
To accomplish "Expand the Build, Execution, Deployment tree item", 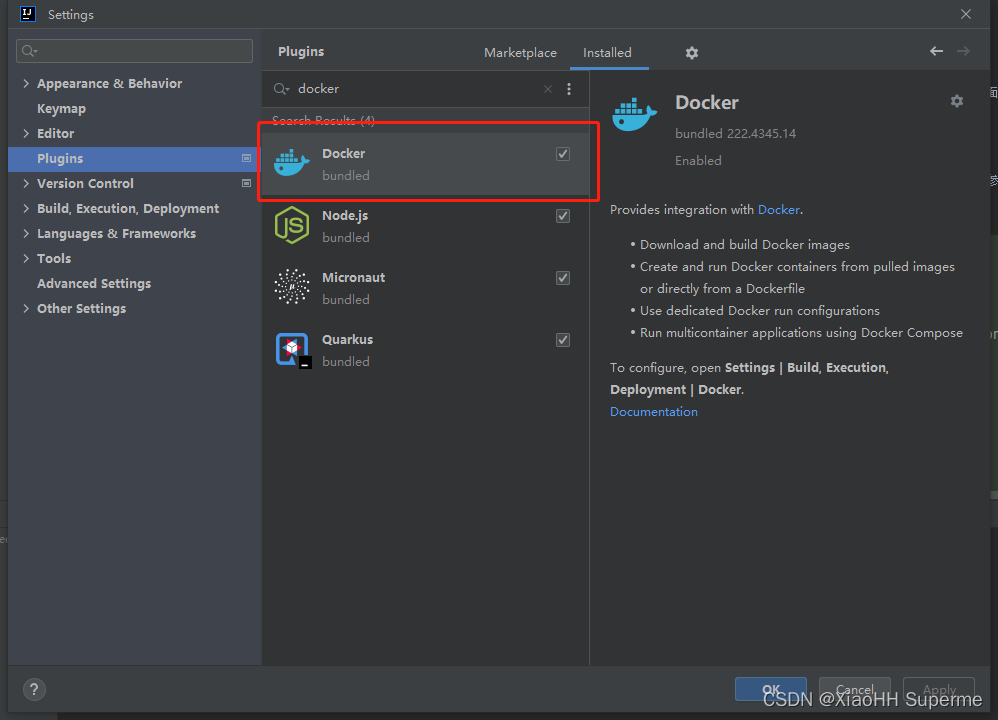I will coord(25,208).
